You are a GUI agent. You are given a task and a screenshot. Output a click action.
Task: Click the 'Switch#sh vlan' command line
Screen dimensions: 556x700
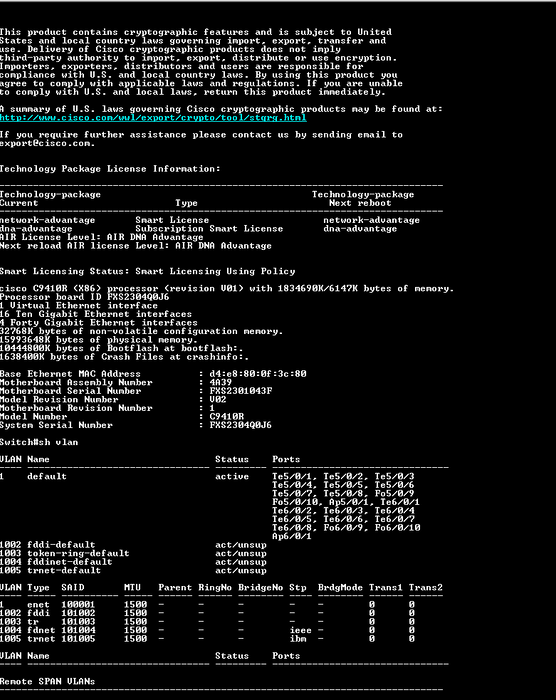[39, 442]
